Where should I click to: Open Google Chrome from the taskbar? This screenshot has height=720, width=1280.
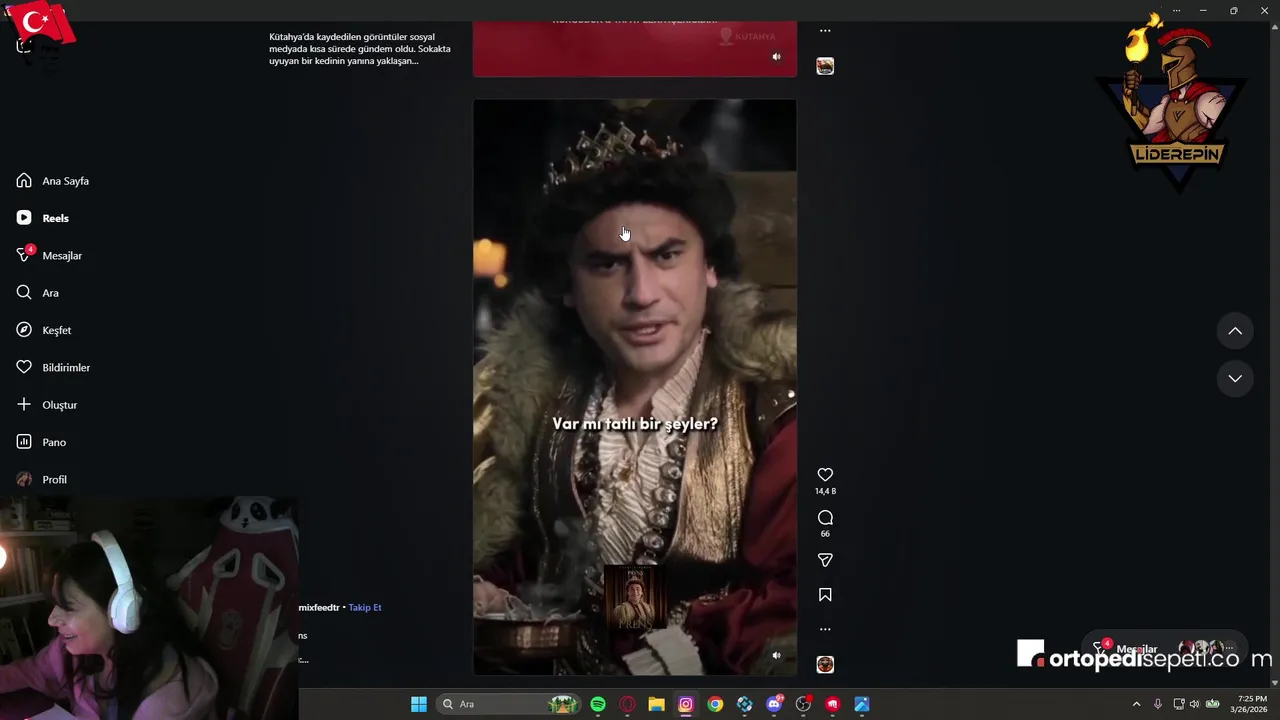coord(715,704)
